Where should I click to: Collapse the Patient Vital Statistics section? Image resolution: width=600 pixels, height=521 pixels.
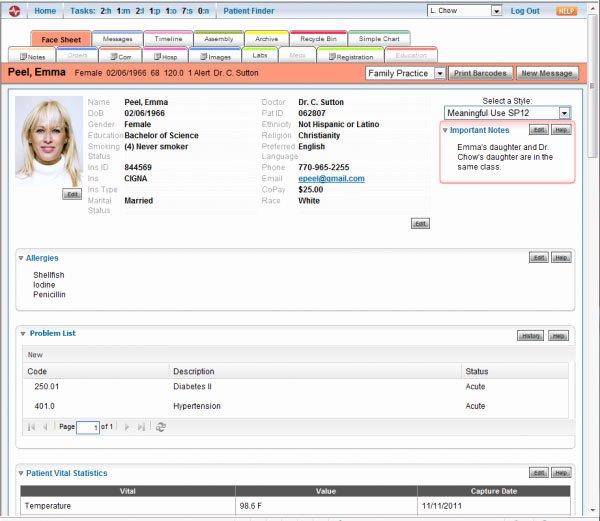[x=21, y=473]
